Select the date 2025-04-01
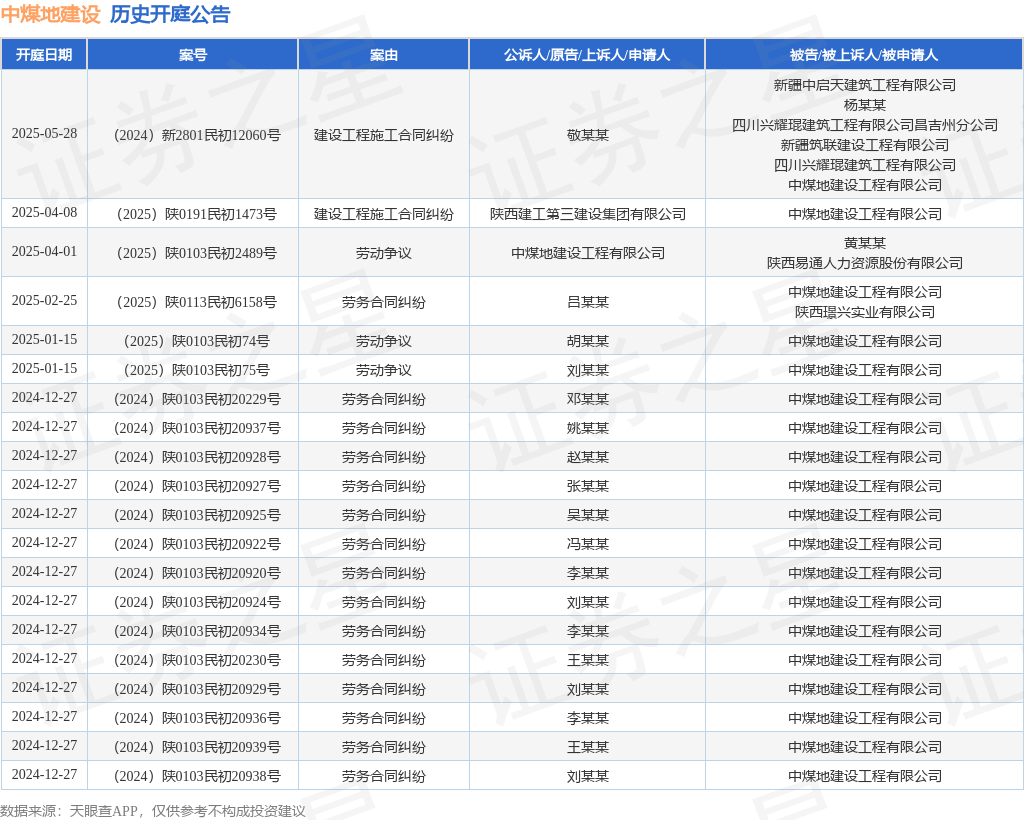The height and width of the screenshot is (820, 1024). pos(44,251)
